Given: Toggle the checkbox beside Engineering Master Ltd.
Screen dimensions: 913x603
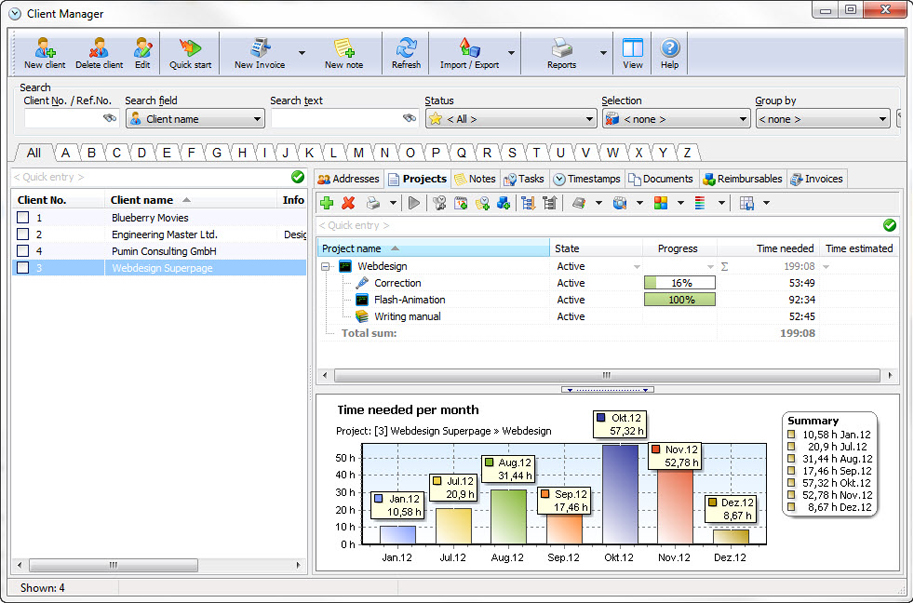Looking at the screenshot, I should tap(25, 233).
